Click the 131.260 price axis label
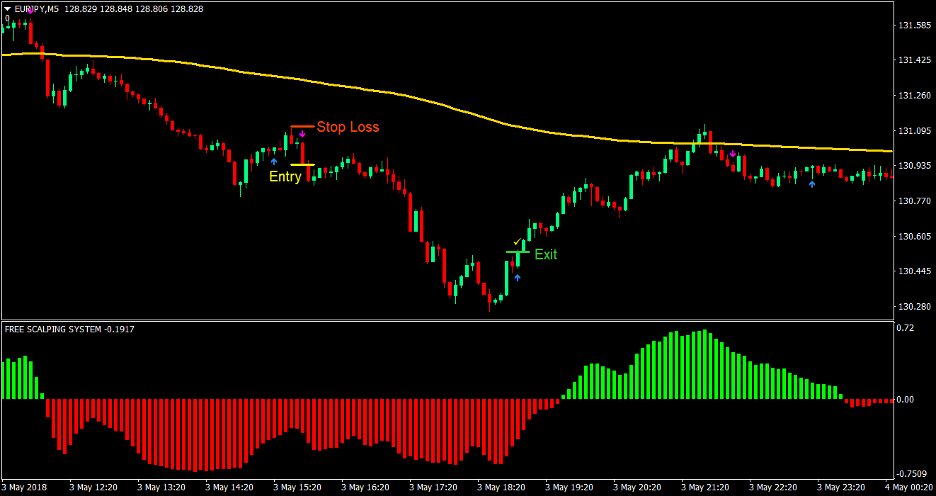Viewport: 936px width, 496px height. pos(914,95)
